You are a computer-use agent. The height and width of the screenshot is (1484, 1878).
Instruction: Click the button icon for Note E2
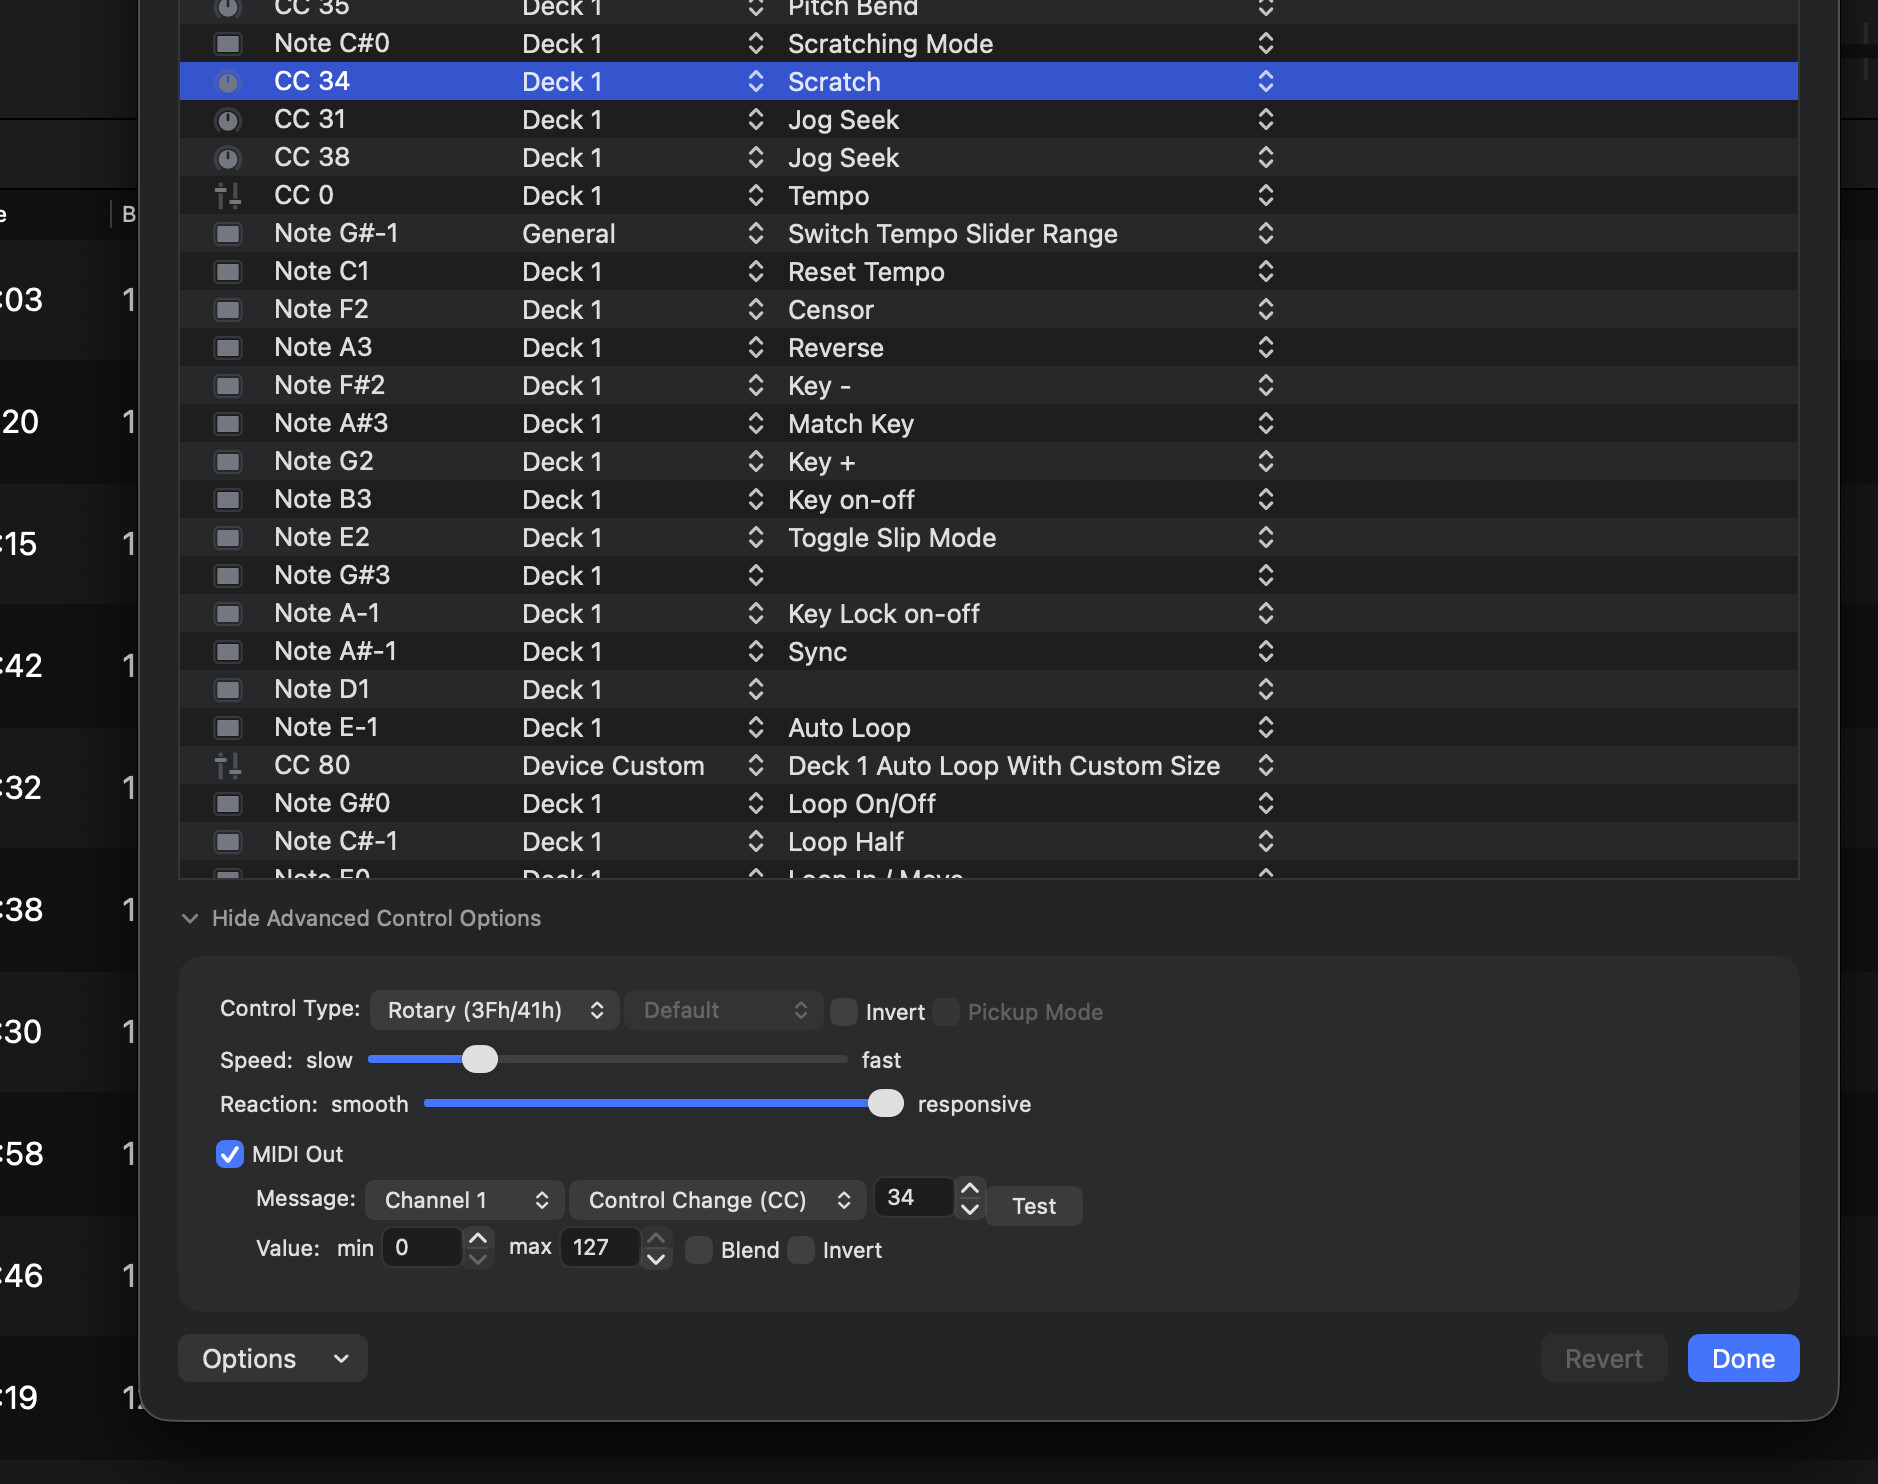pos(228,538)
